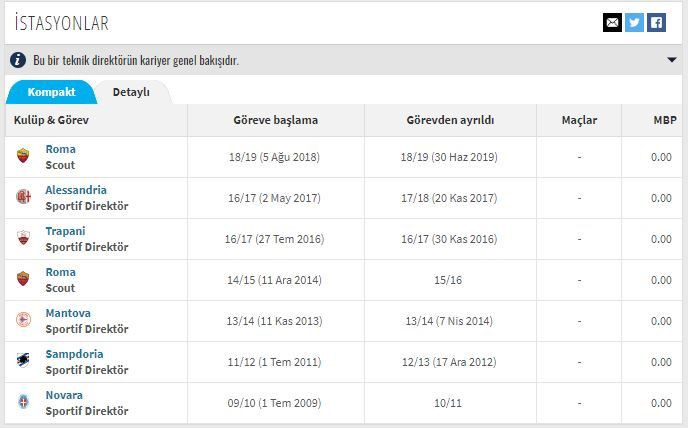Open the Trapani club link

tap(65, 231)
